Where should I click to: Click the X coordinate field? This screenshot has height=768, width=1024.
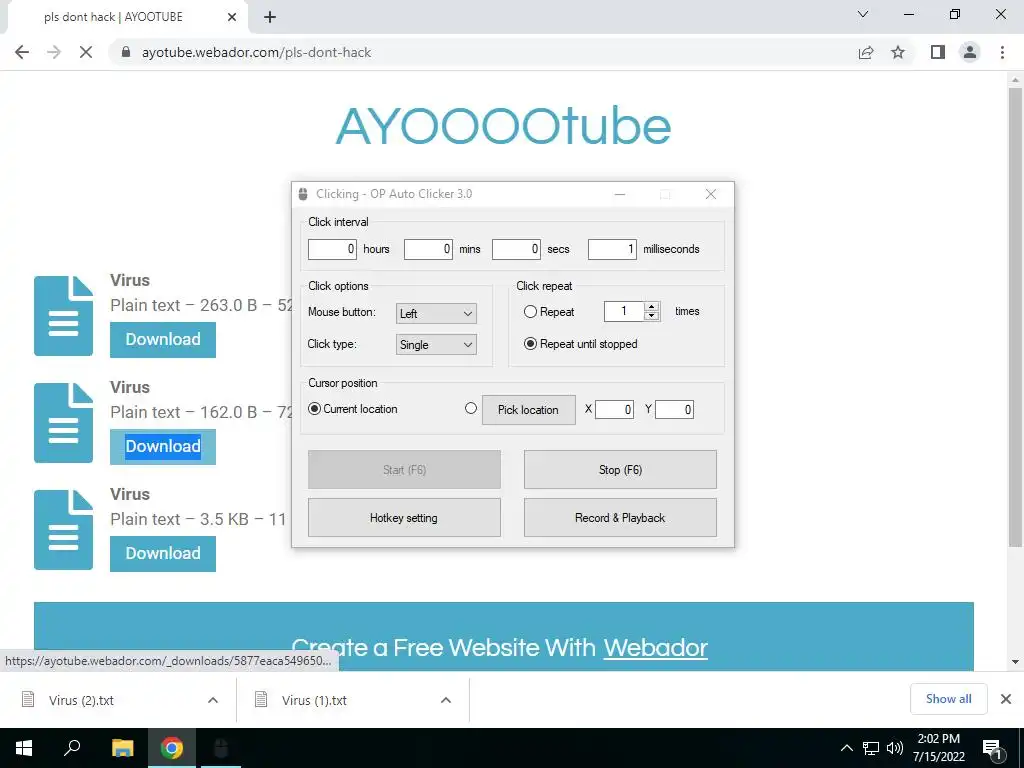(x=615, y=409)
